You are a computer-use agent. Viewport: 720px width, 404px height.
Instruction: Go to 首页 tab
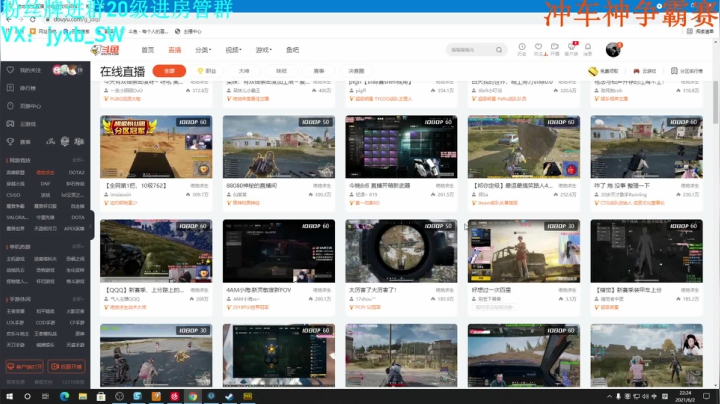pos(147,50)
